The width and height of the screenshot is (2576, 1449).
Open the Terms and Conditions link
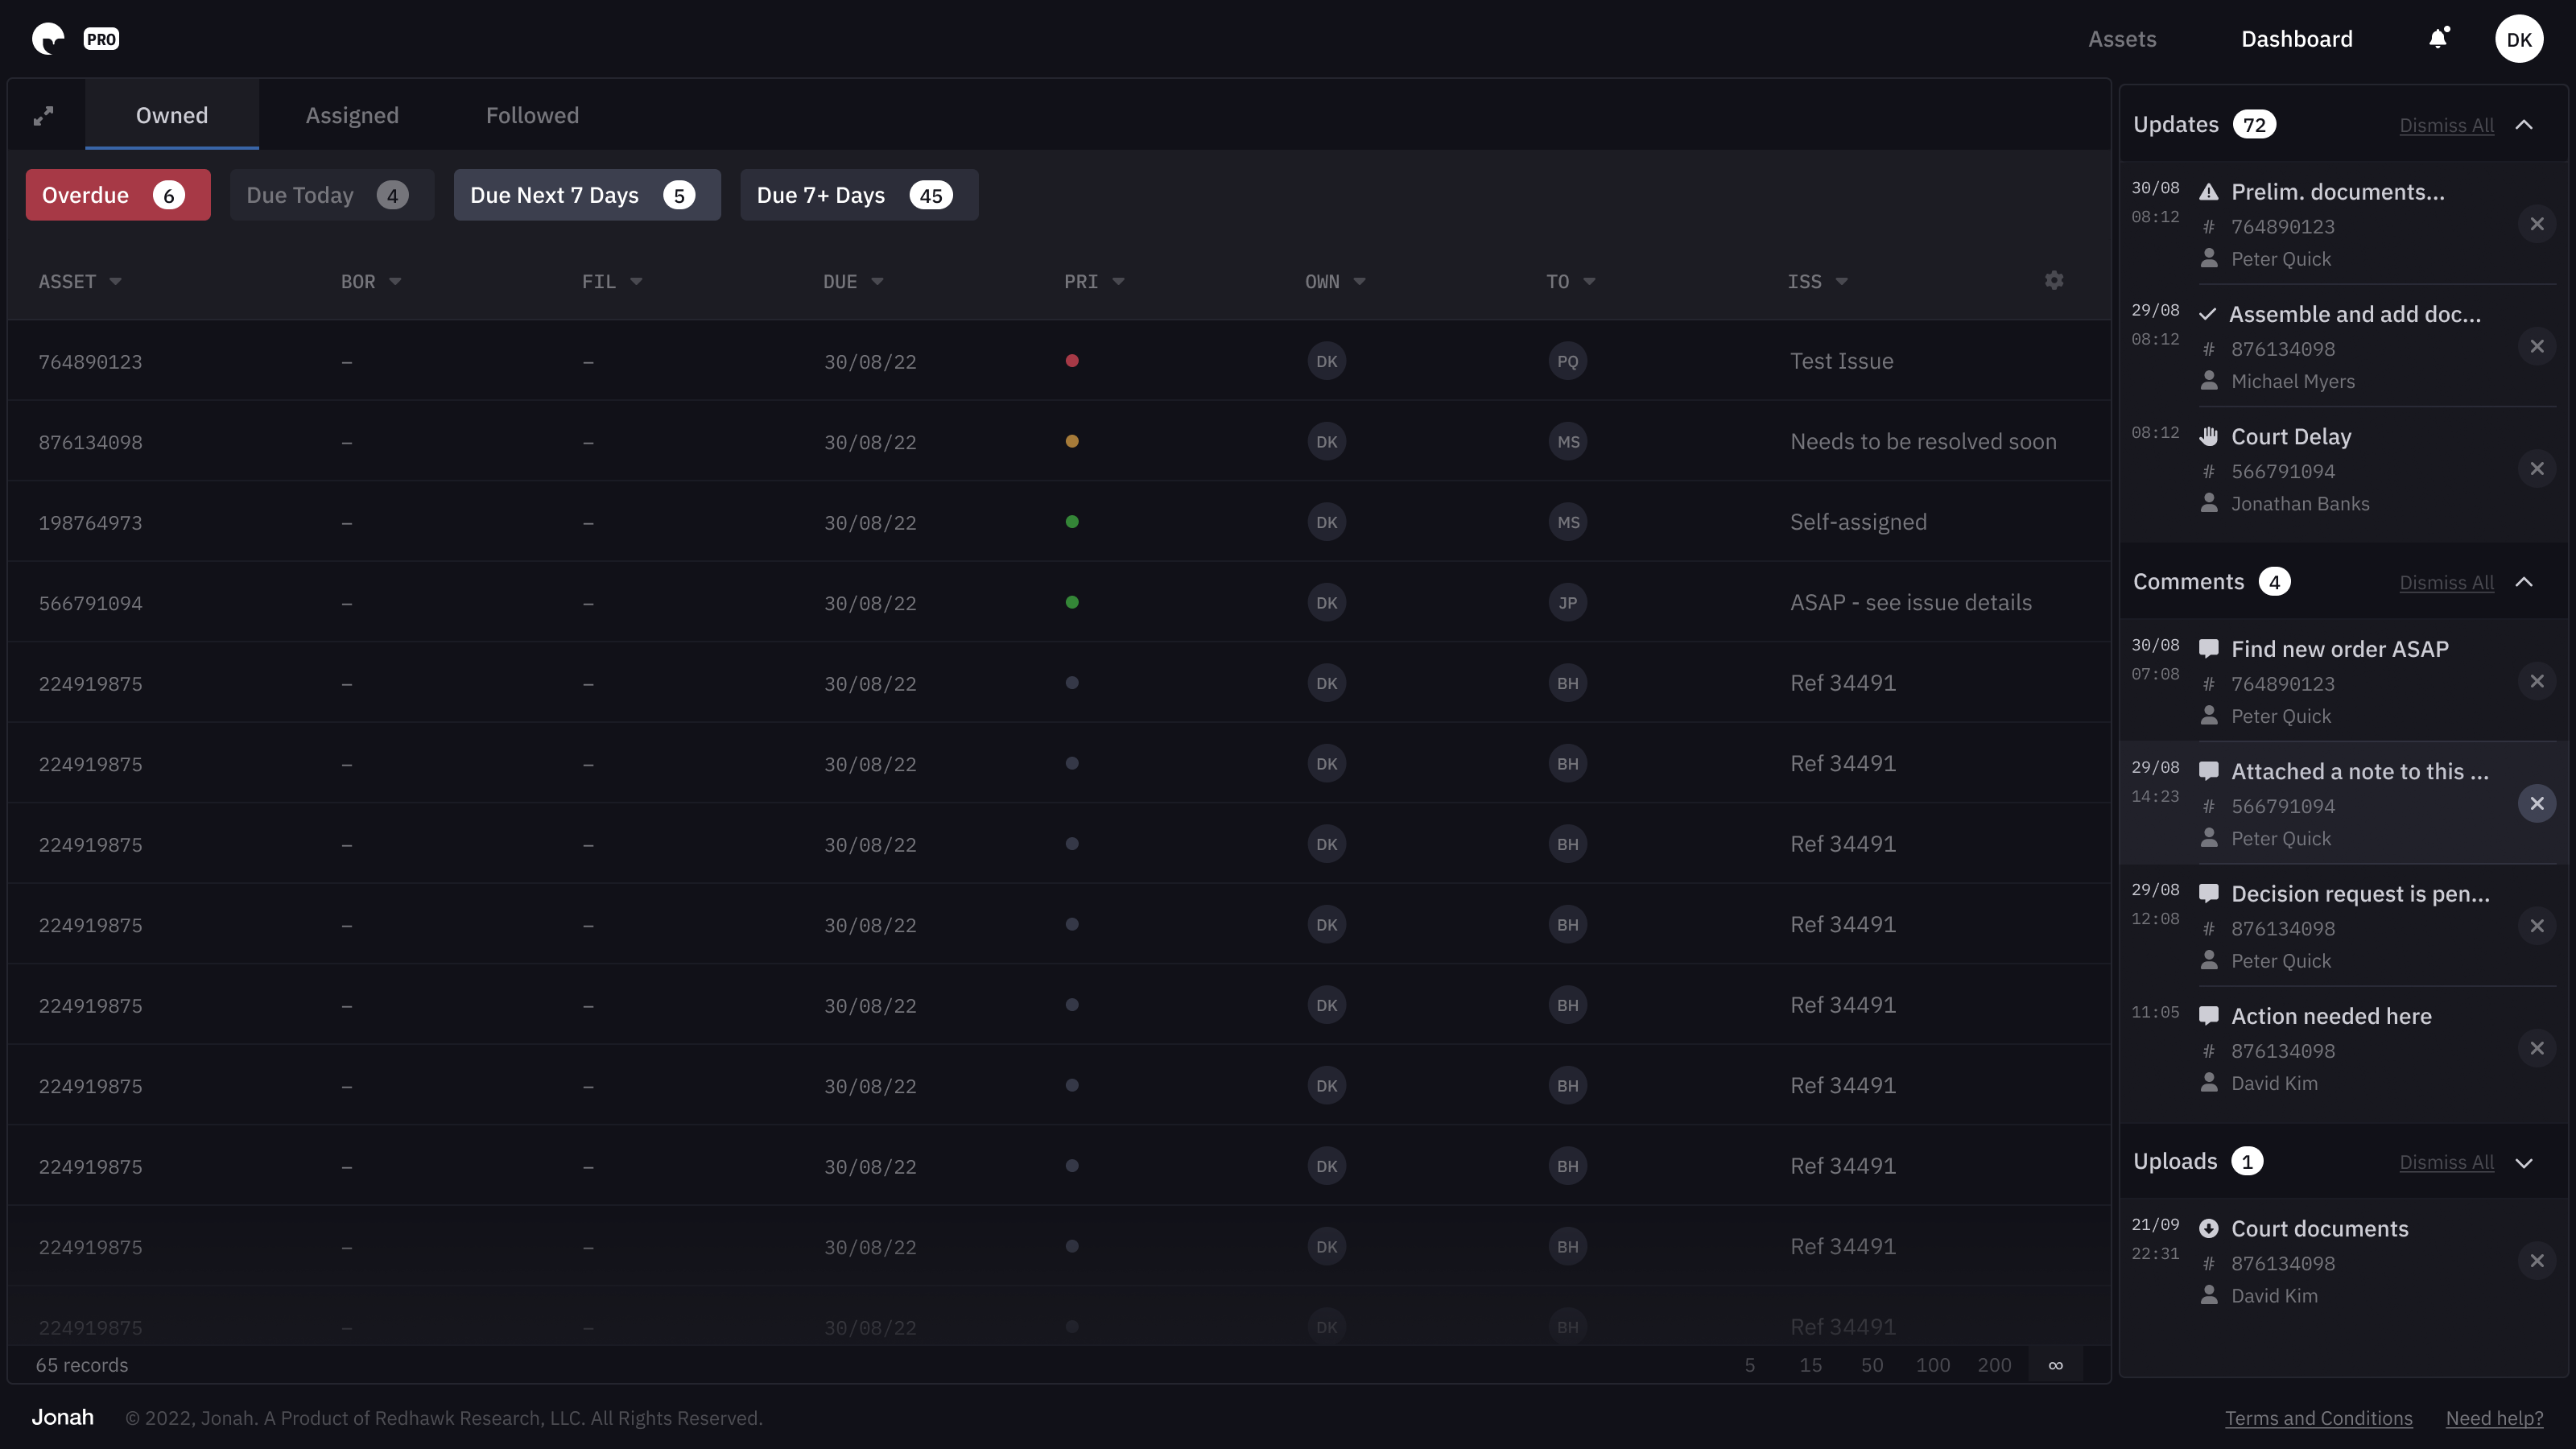pos(2318,1418)
